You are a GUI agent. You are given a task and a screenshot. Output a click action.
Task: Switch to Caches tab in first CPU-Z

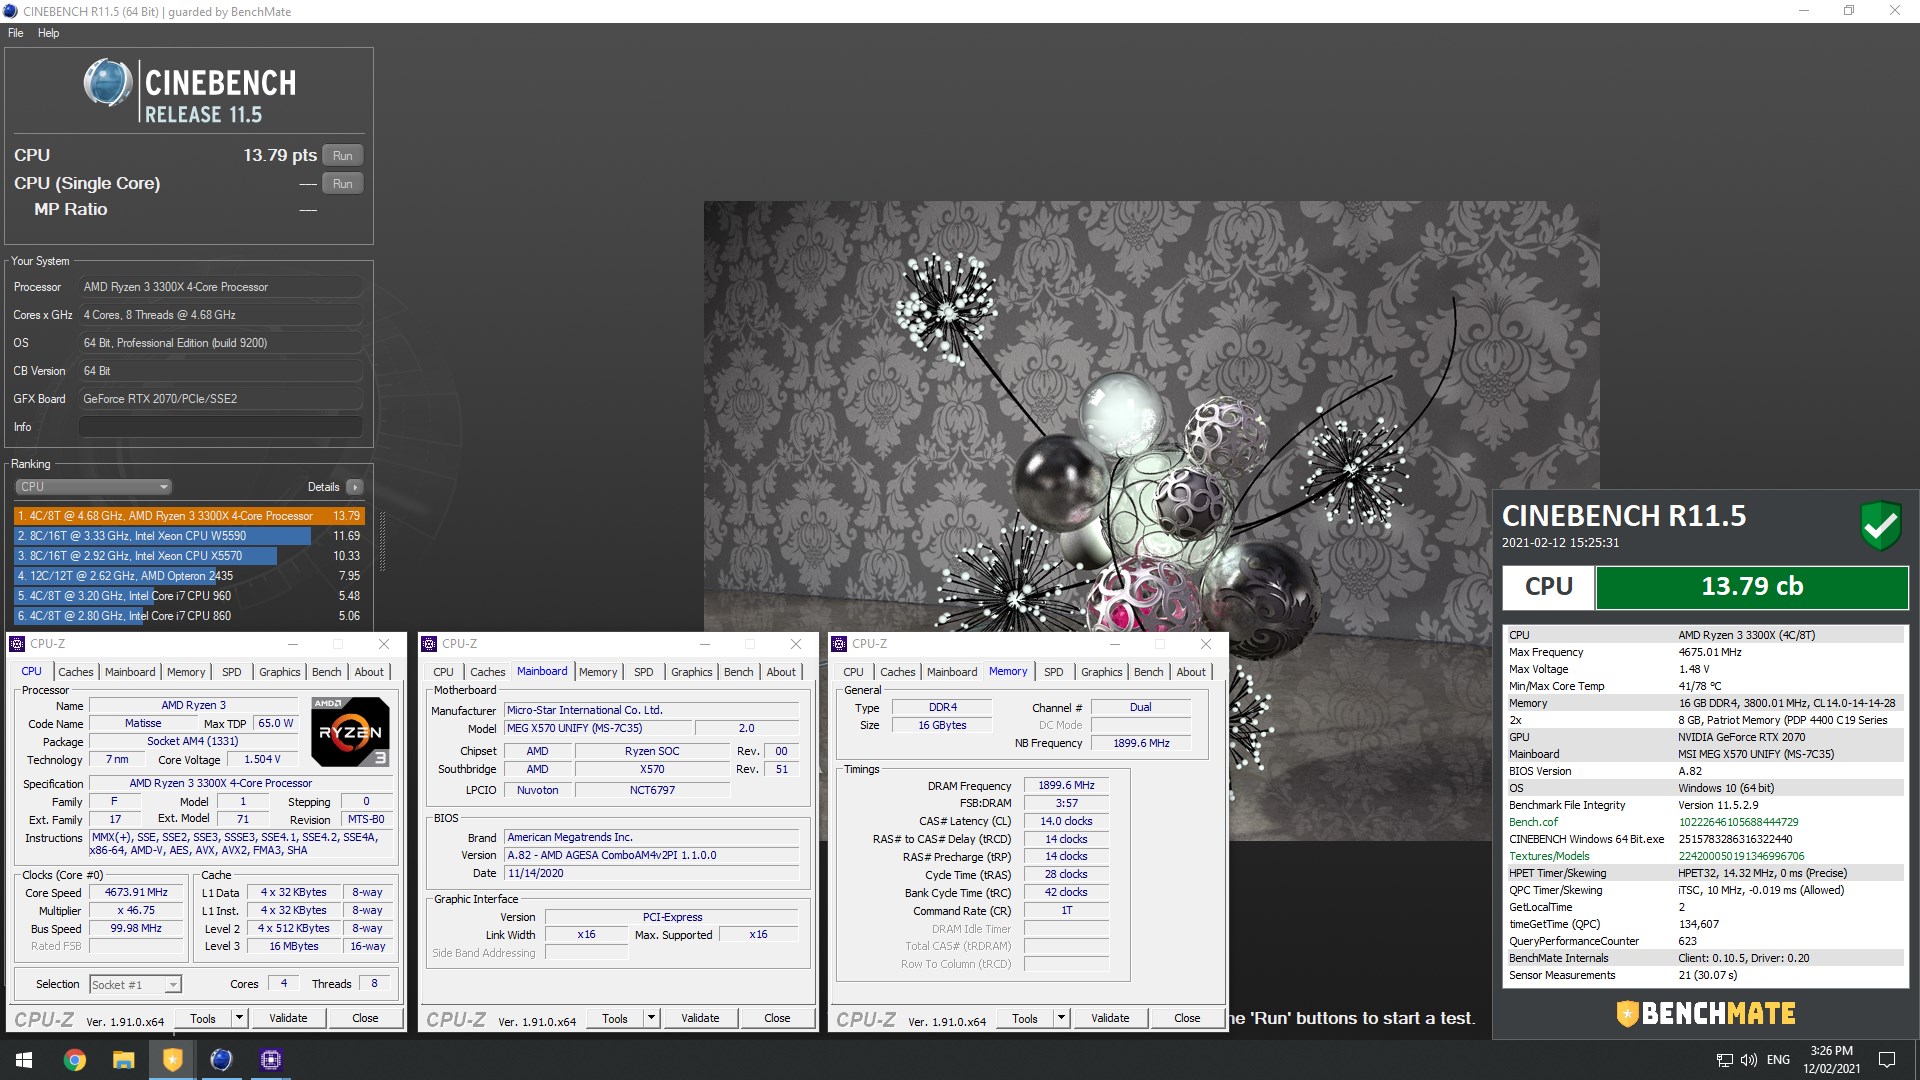pos(76,672)
